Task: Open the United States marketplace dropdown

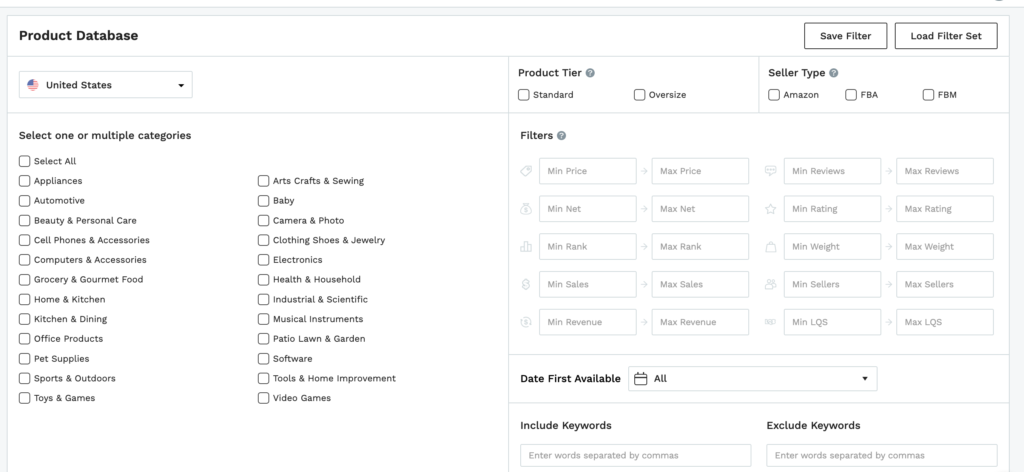Action: (x=106, y=85)
